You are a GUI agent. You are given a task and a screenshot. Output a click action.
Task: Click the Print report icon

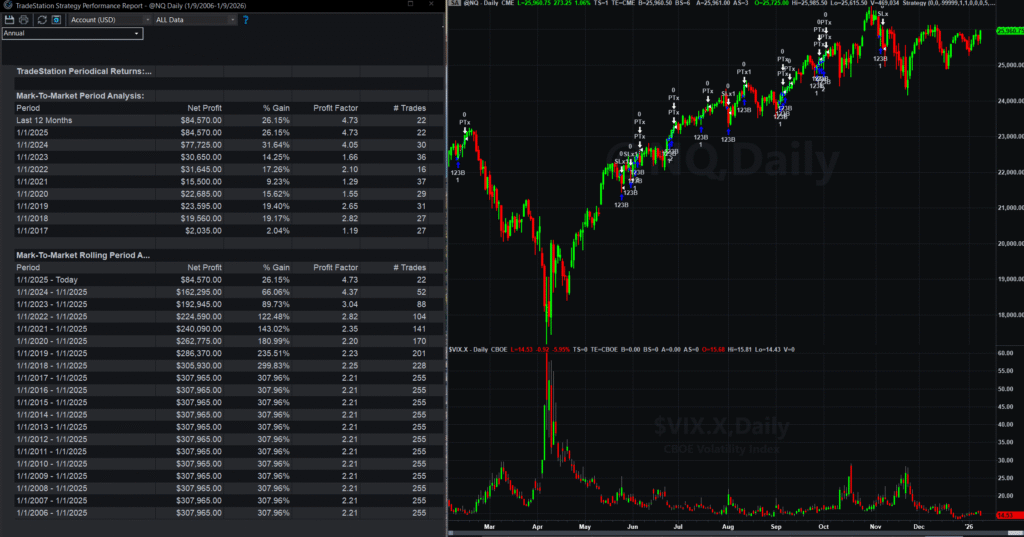24,19
